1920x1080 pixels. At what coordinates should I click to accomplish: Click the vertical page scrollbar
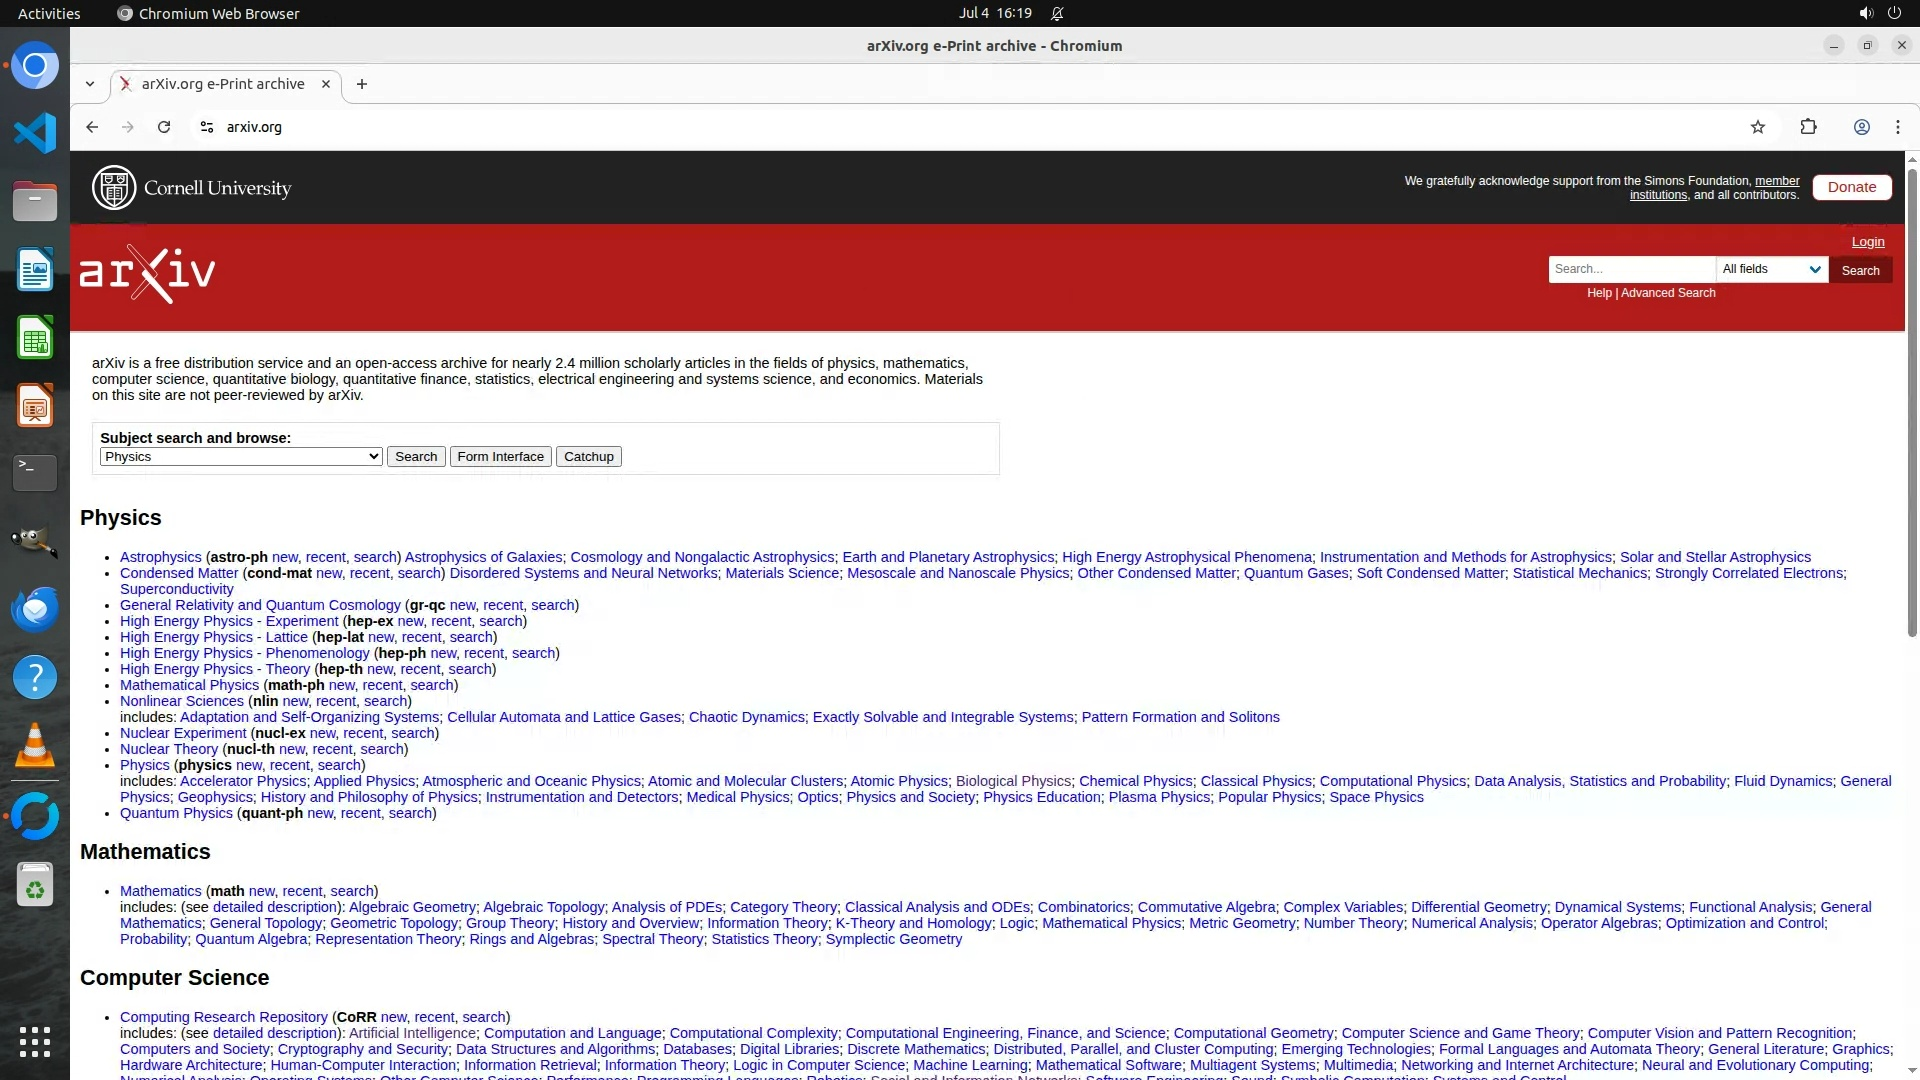[1911, 400]
